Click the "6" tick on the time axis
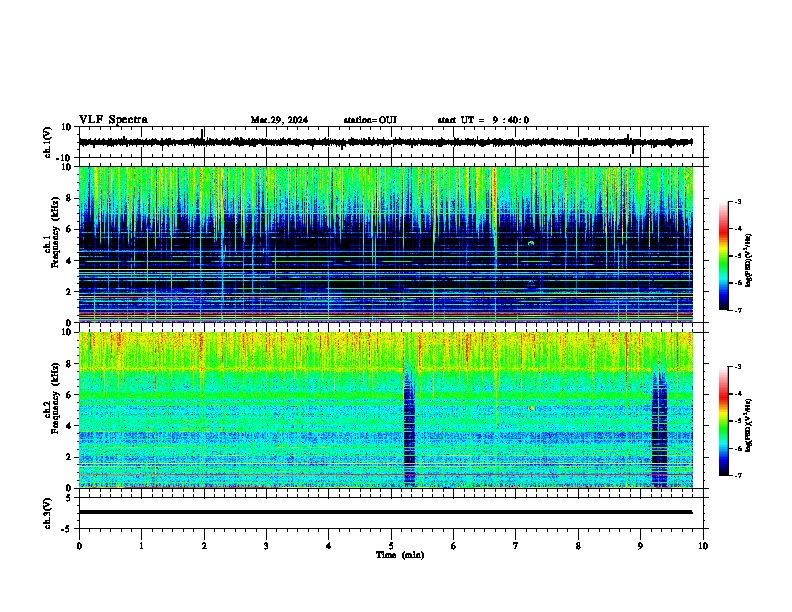The width and height of the screenshot is (792, 612). [x=454, y=546]
